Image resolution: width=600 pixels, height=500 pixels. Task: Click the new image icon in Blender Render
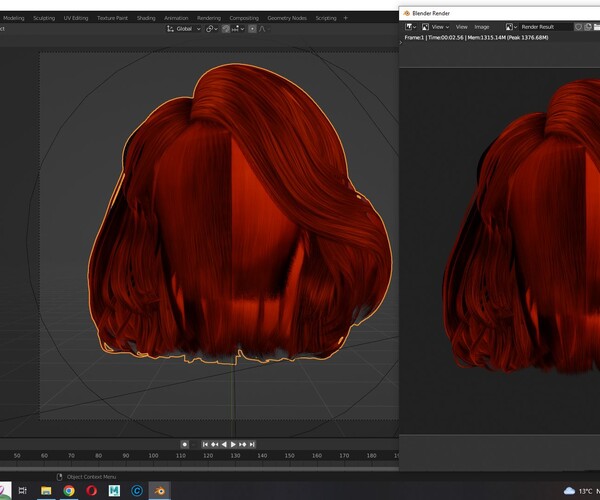click(588, 27)
